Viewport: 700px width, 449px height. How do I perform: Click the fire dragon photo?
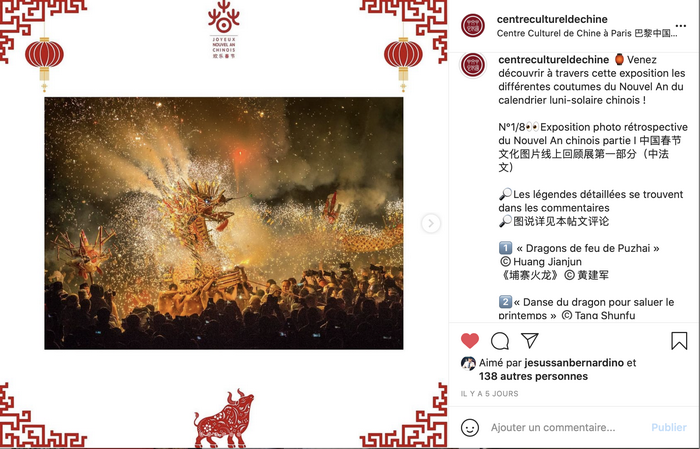224,223
